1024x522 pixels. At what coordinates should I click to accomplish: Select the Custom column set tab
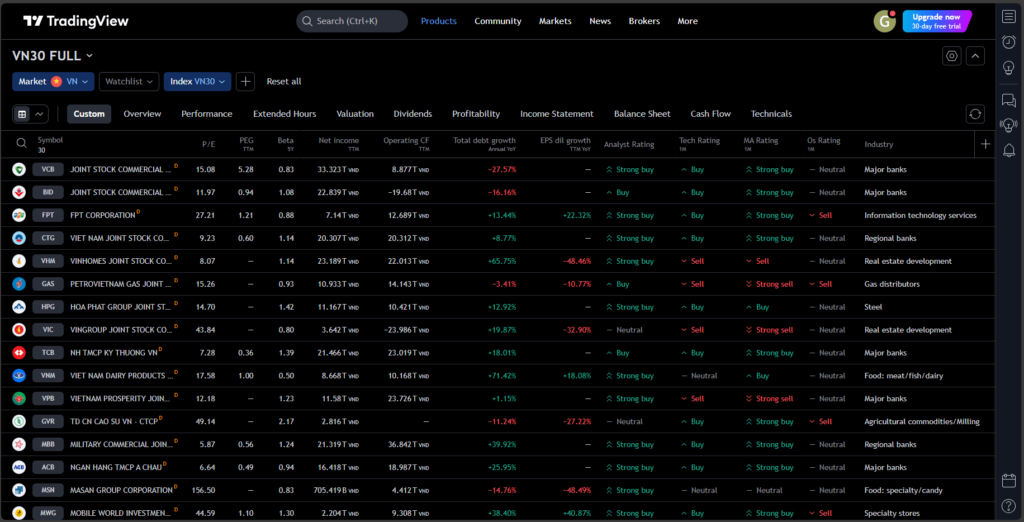pyautogui.click(x=89, y=114)
